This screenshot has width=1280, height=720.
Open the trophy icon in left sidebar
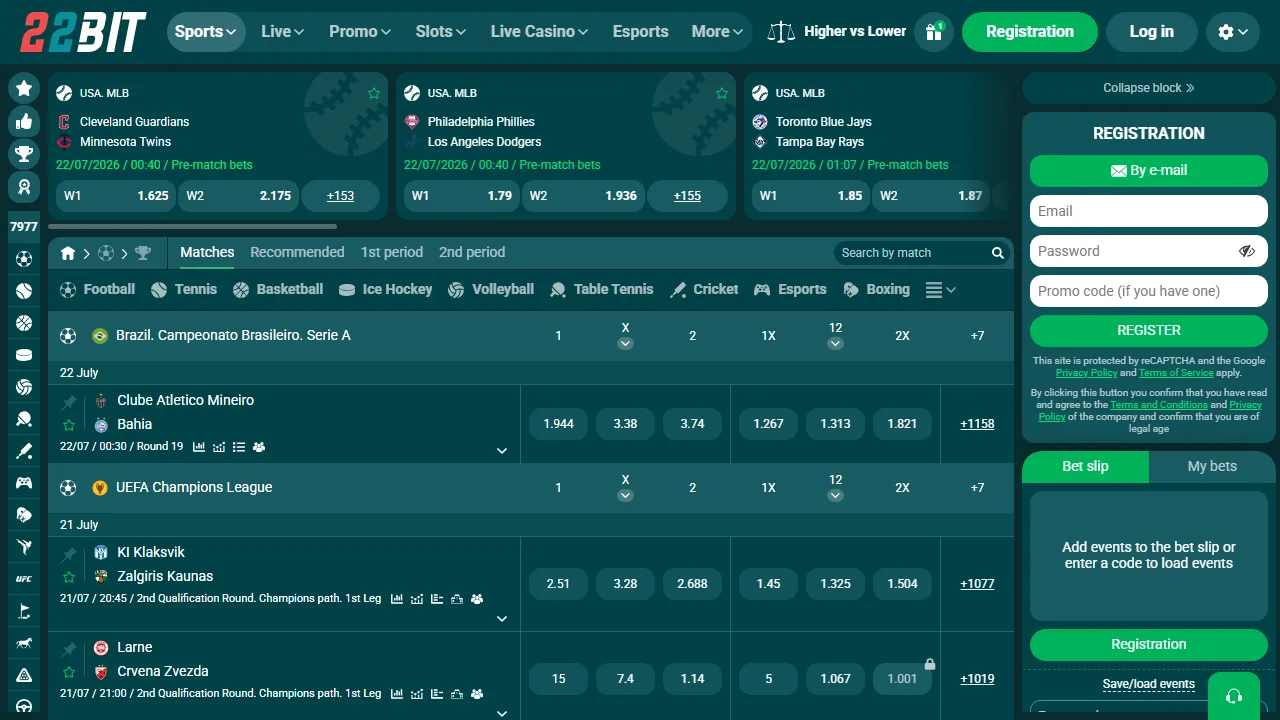(24, 153)
